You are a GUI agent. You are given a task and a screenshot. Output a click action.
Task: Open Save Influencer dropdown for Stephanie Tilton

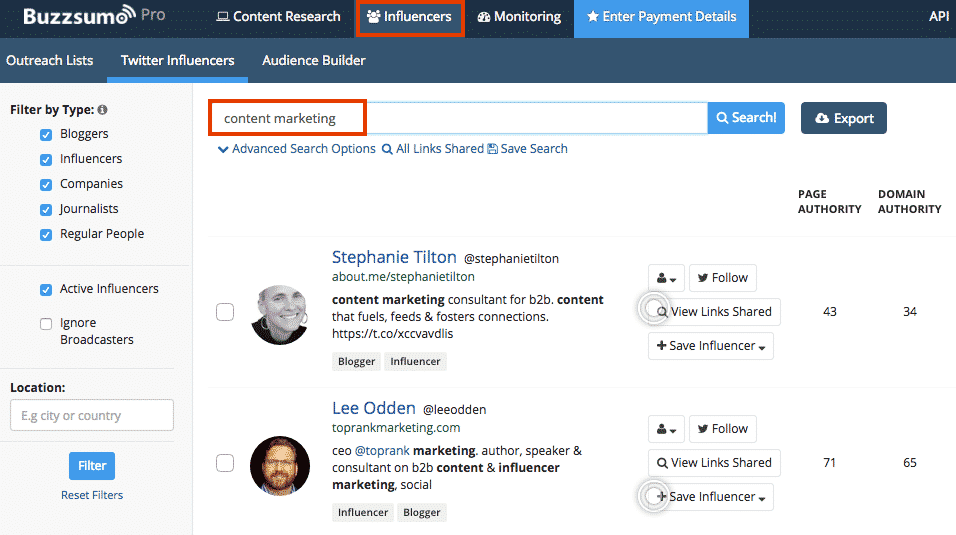[711, 346]
